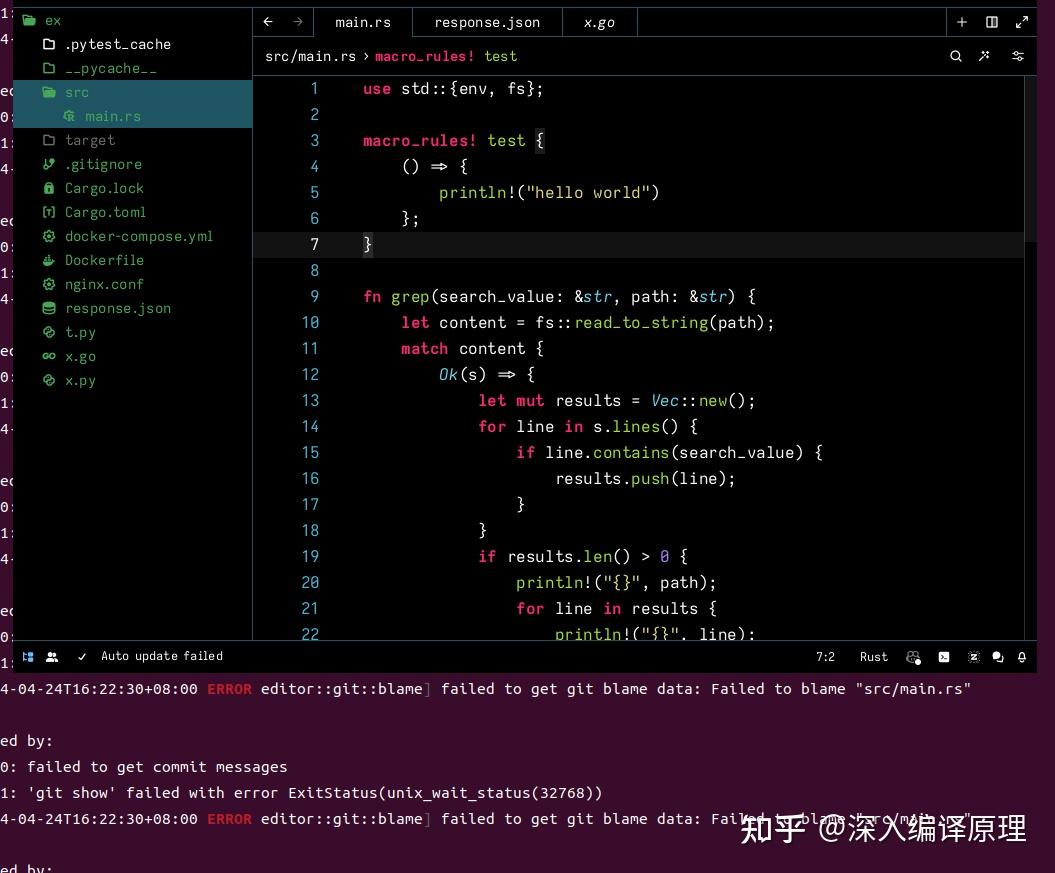This screenshot has width=1055, height=873.
Task: Open notifications with the bell icon
Action: (1021, 657)
